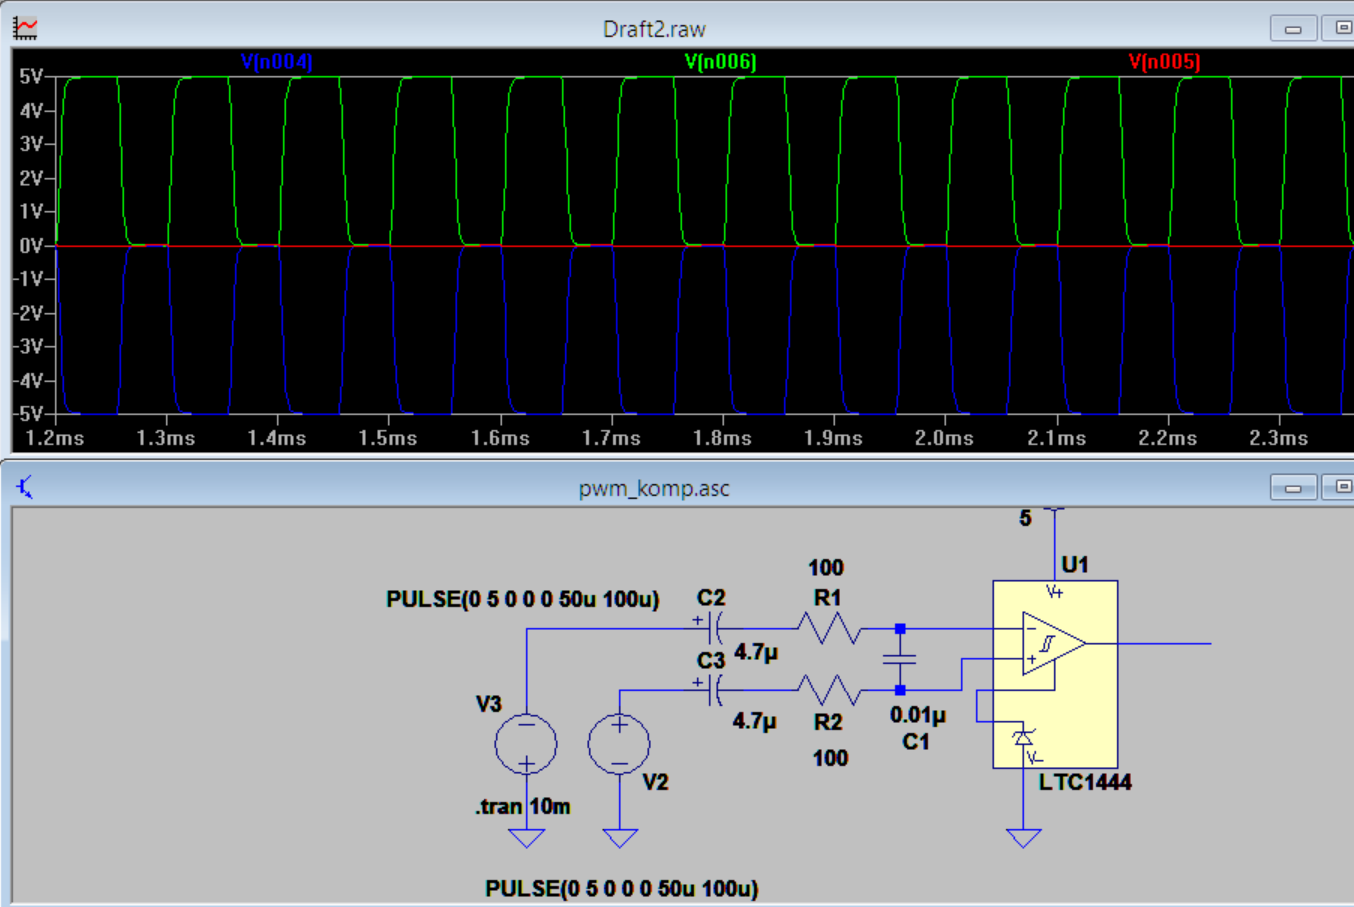
Task: Select the C2 capacitor symbol
Action: [x=713, y=629]
